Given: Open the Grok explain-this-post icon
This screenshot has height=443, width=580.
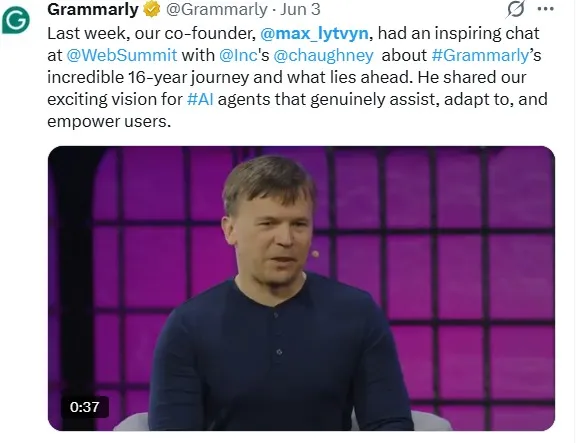Looking at the screenshot, I should [515, 9].
